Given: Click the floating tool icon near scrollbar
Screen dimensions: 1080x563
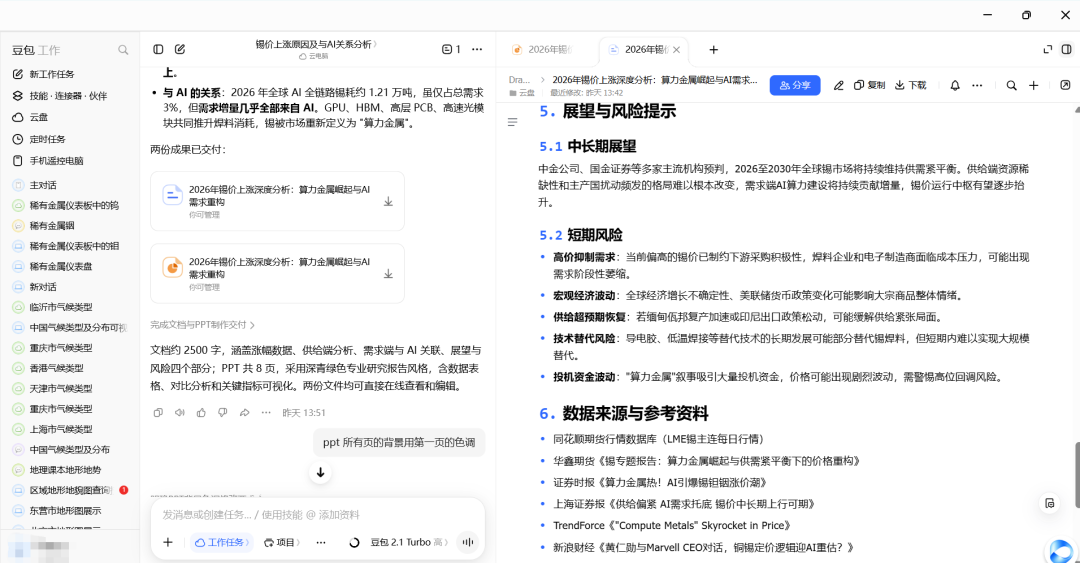Looking at the screenshot, I should point(1050,504).
